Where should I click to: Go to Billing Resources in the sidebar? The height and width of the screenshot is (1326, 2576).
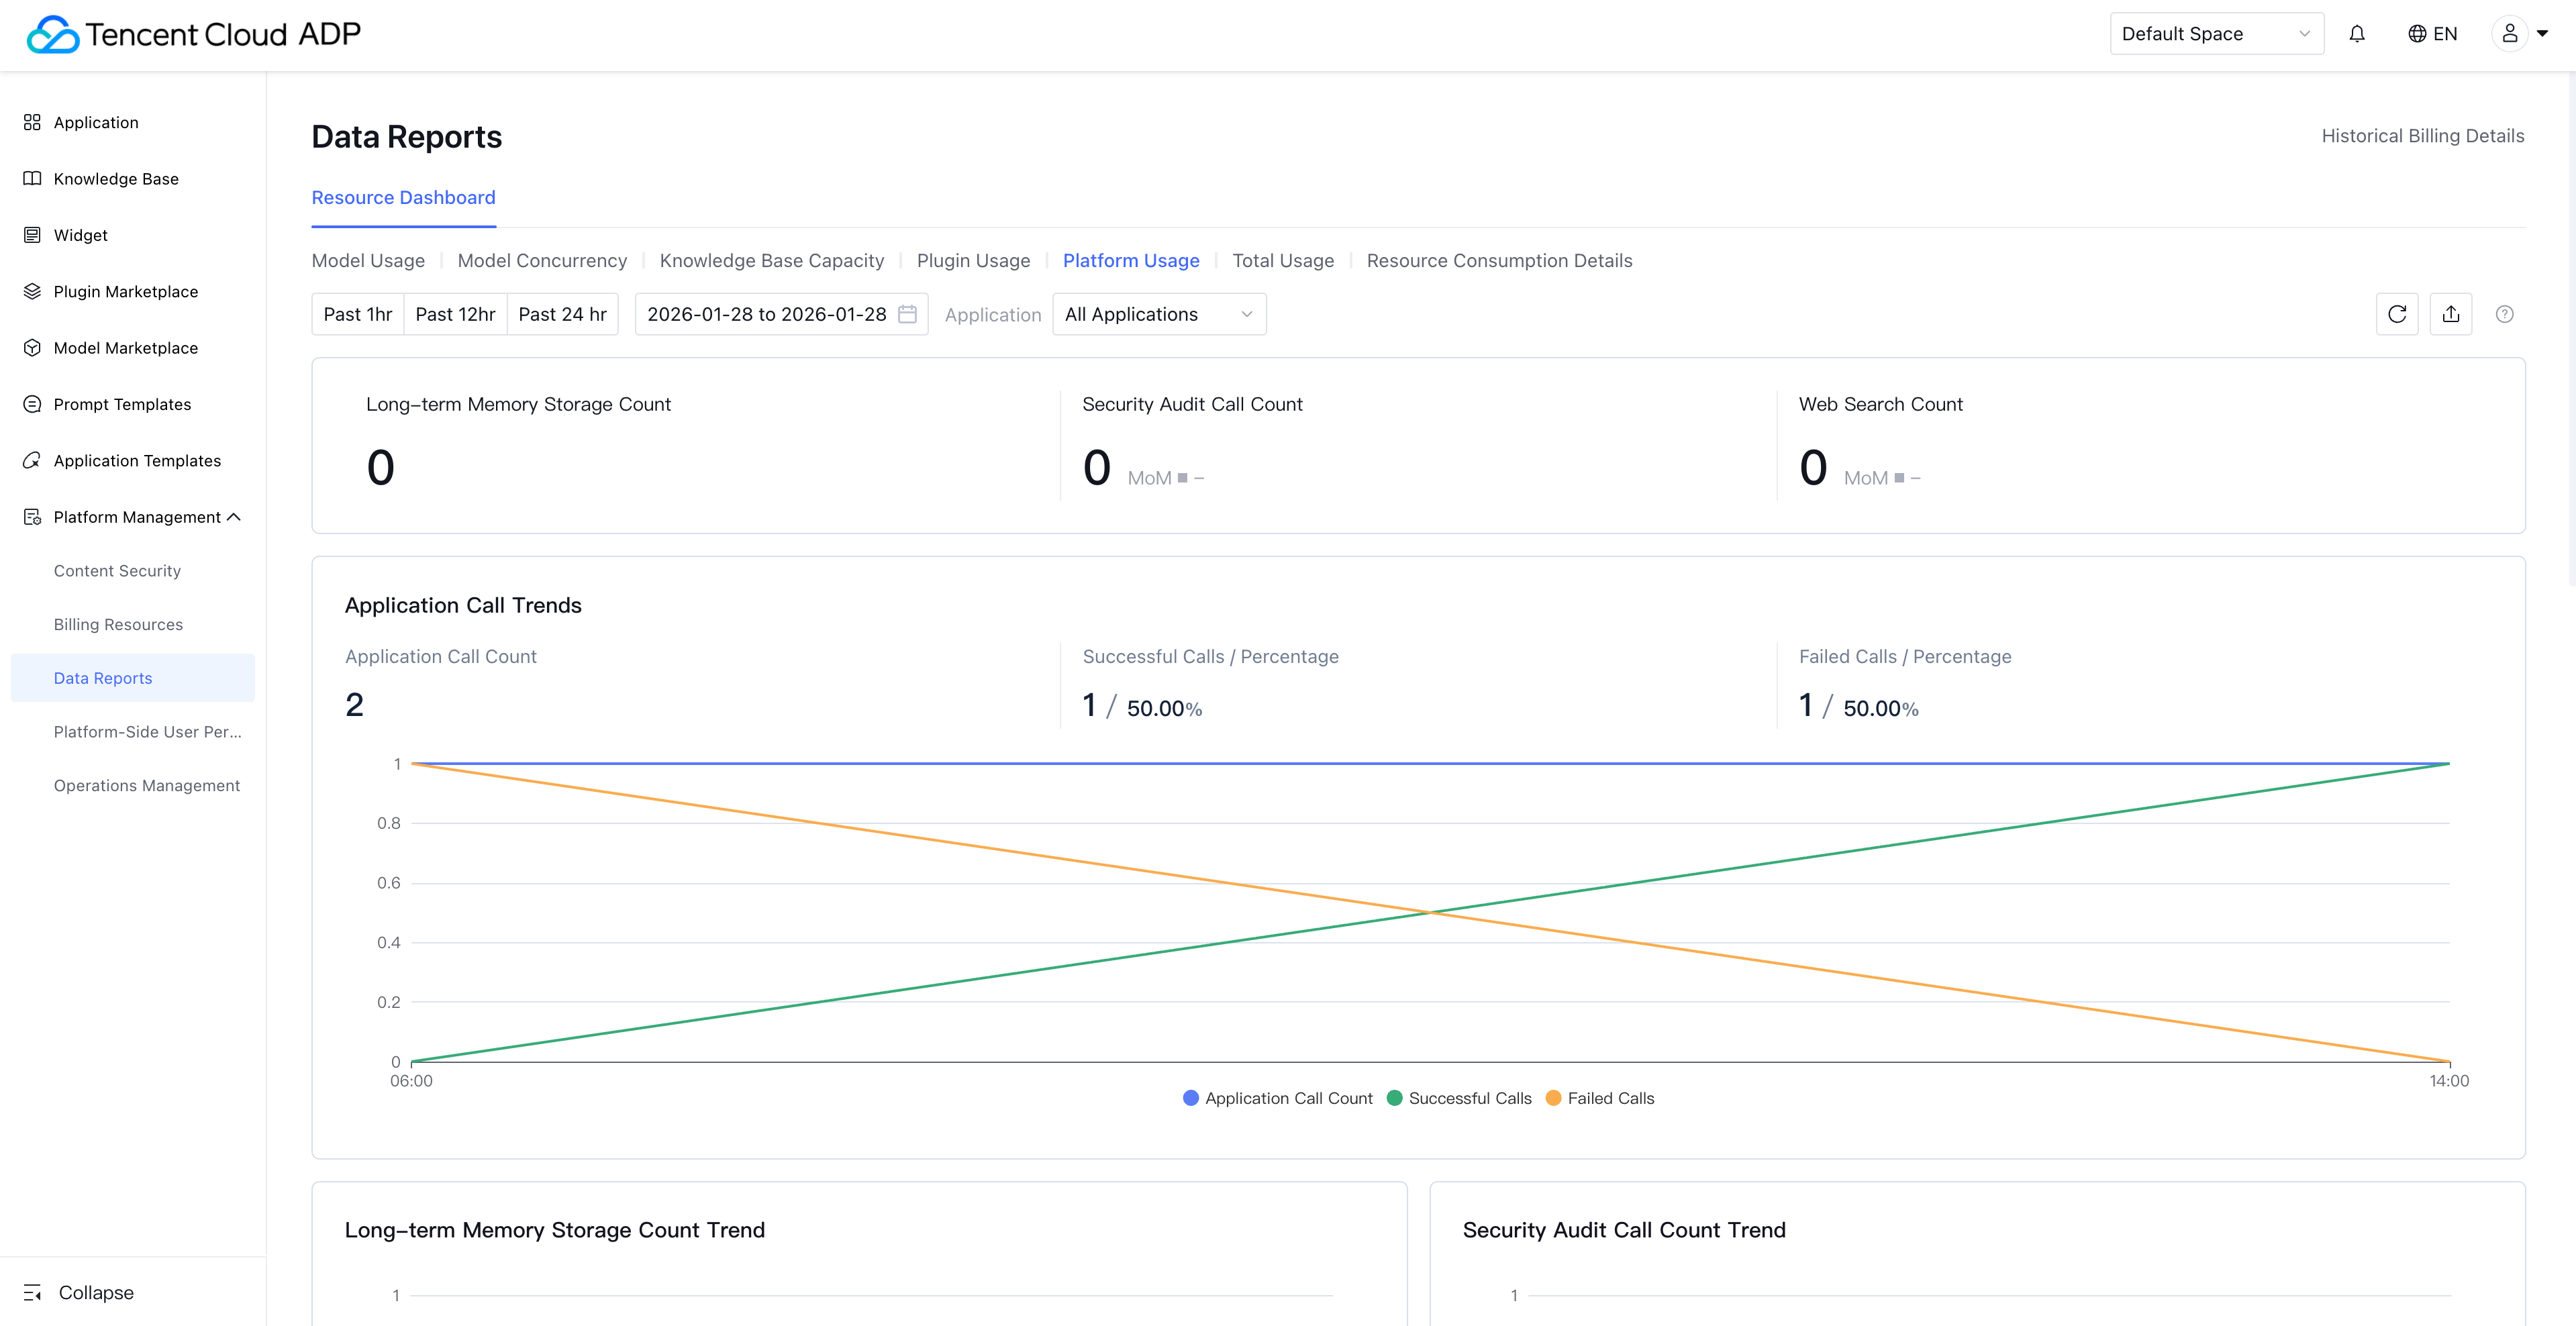[118, 624]
